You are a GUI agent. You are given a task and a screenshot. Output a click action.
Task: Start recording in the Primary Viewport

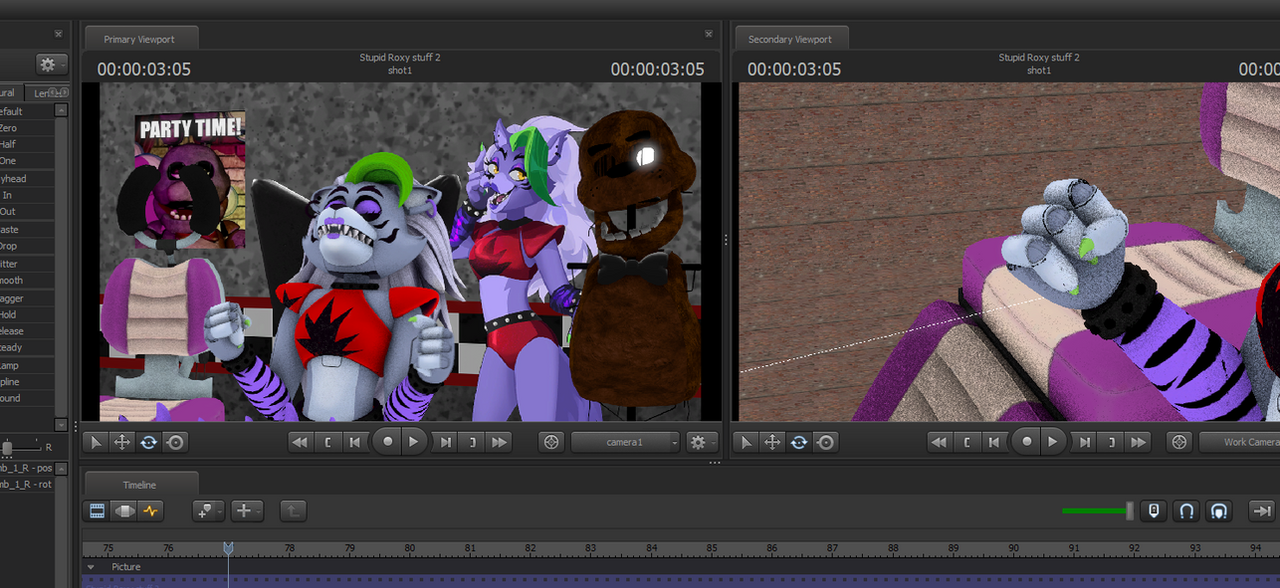pos(387,441)
